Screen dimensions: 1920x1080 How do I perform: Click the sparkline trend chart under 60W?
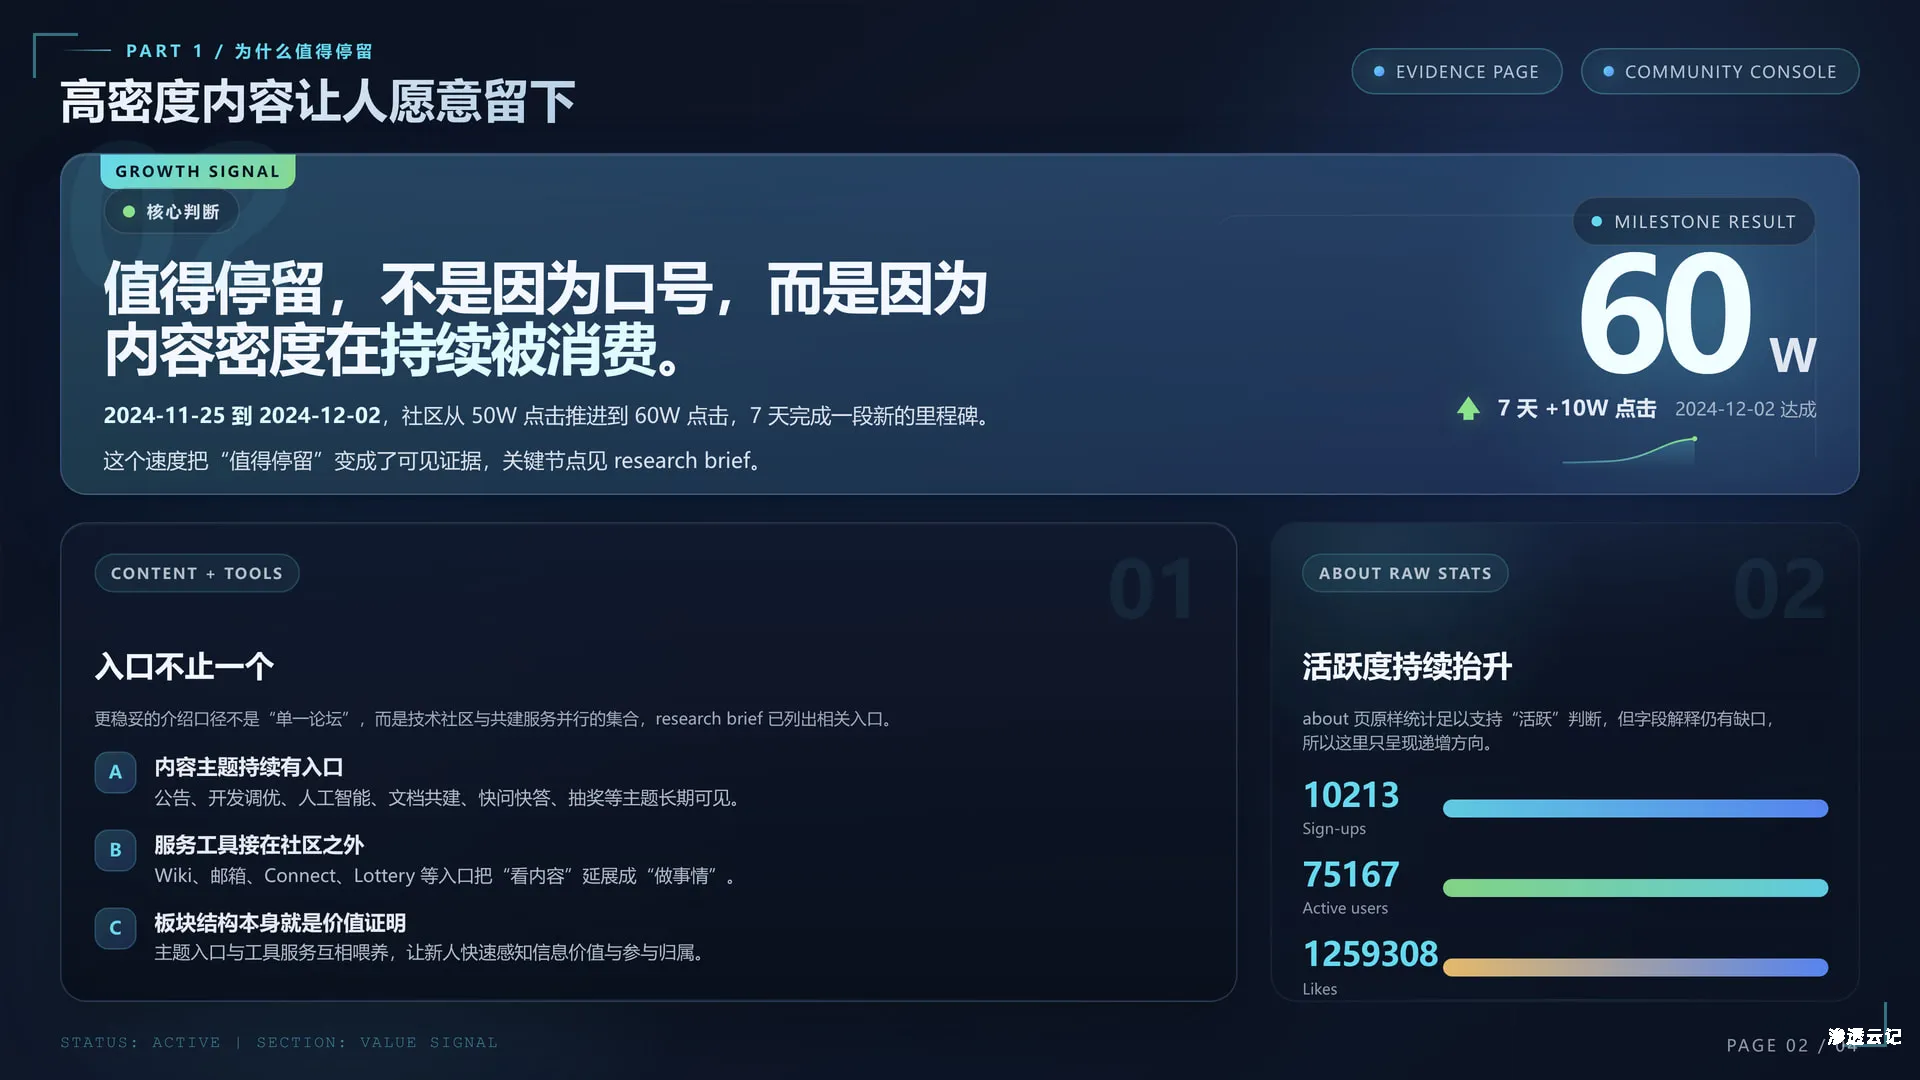[1630, 452]
